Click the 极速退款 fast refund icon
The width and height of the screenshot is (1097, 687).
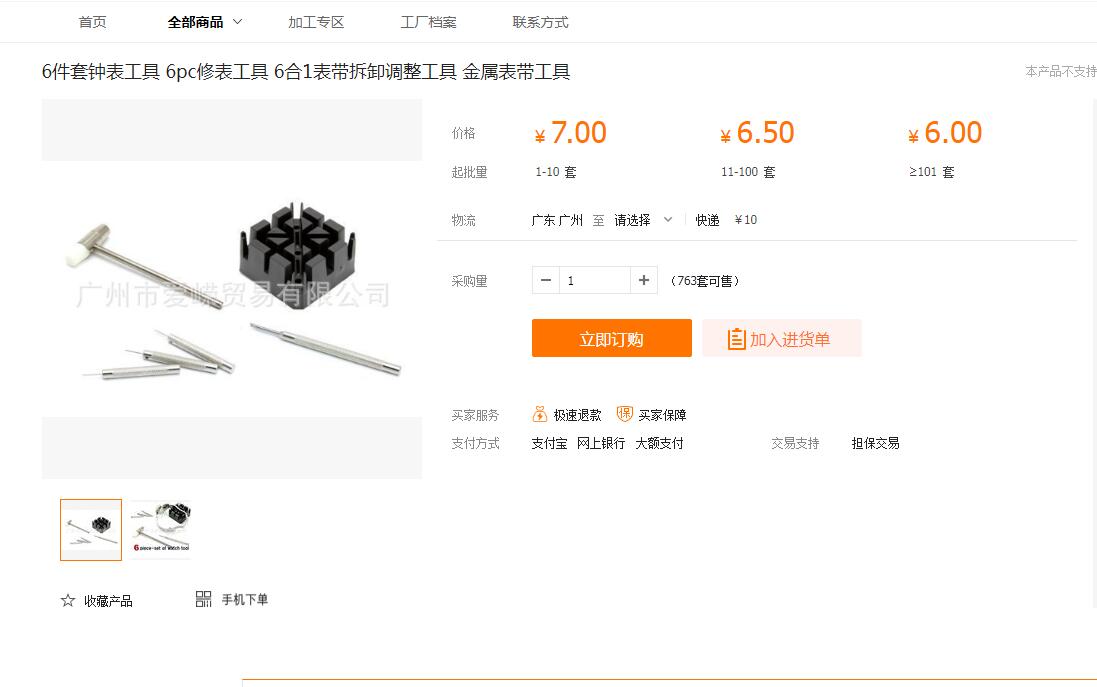[x=540, y=414]
